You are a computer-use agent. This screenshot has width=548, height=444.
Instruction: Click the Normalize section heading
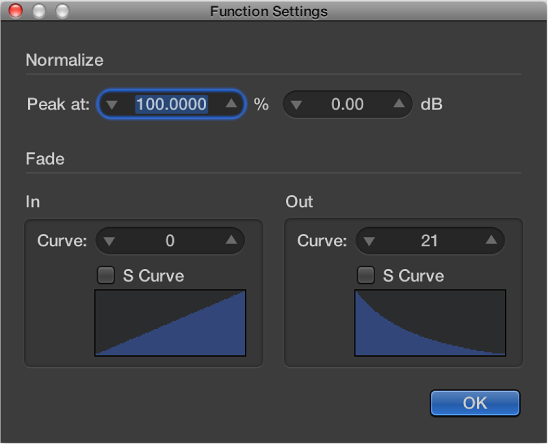[x=65, y=60]
